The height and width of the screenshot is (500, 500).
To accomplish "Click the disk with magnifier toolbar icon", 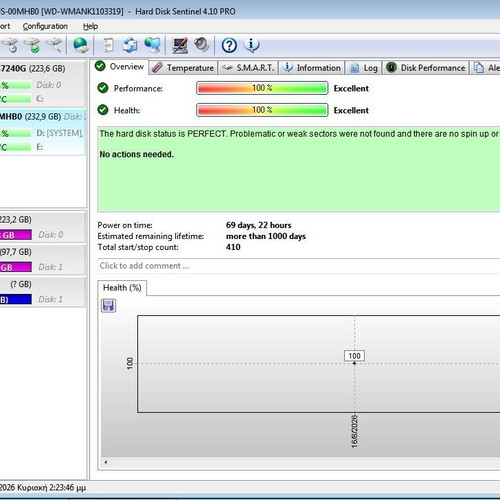I will click(x=54, y=45).
